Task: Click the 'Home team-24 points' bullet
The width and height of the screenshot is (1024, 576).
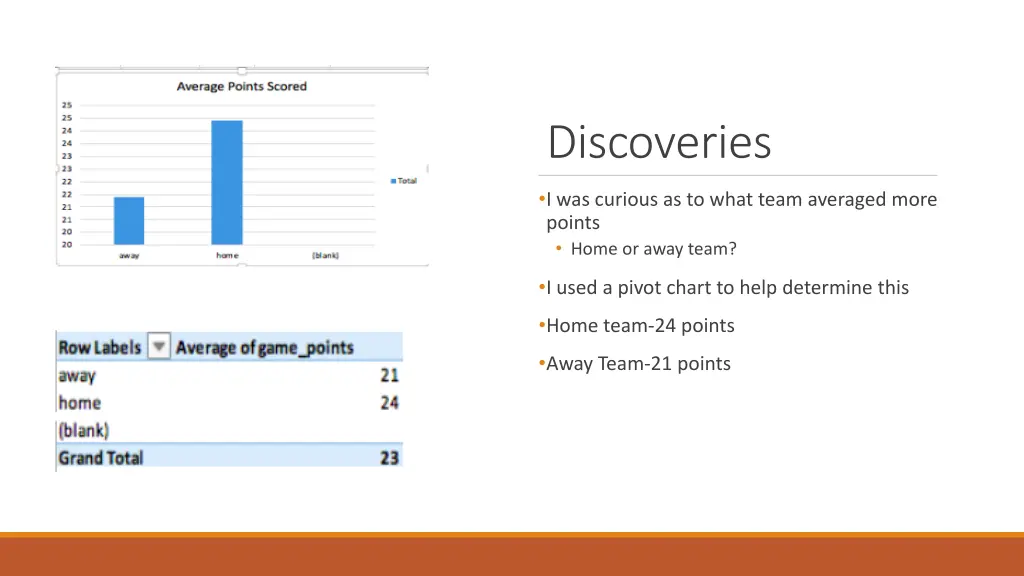Action: pos(640,325)
